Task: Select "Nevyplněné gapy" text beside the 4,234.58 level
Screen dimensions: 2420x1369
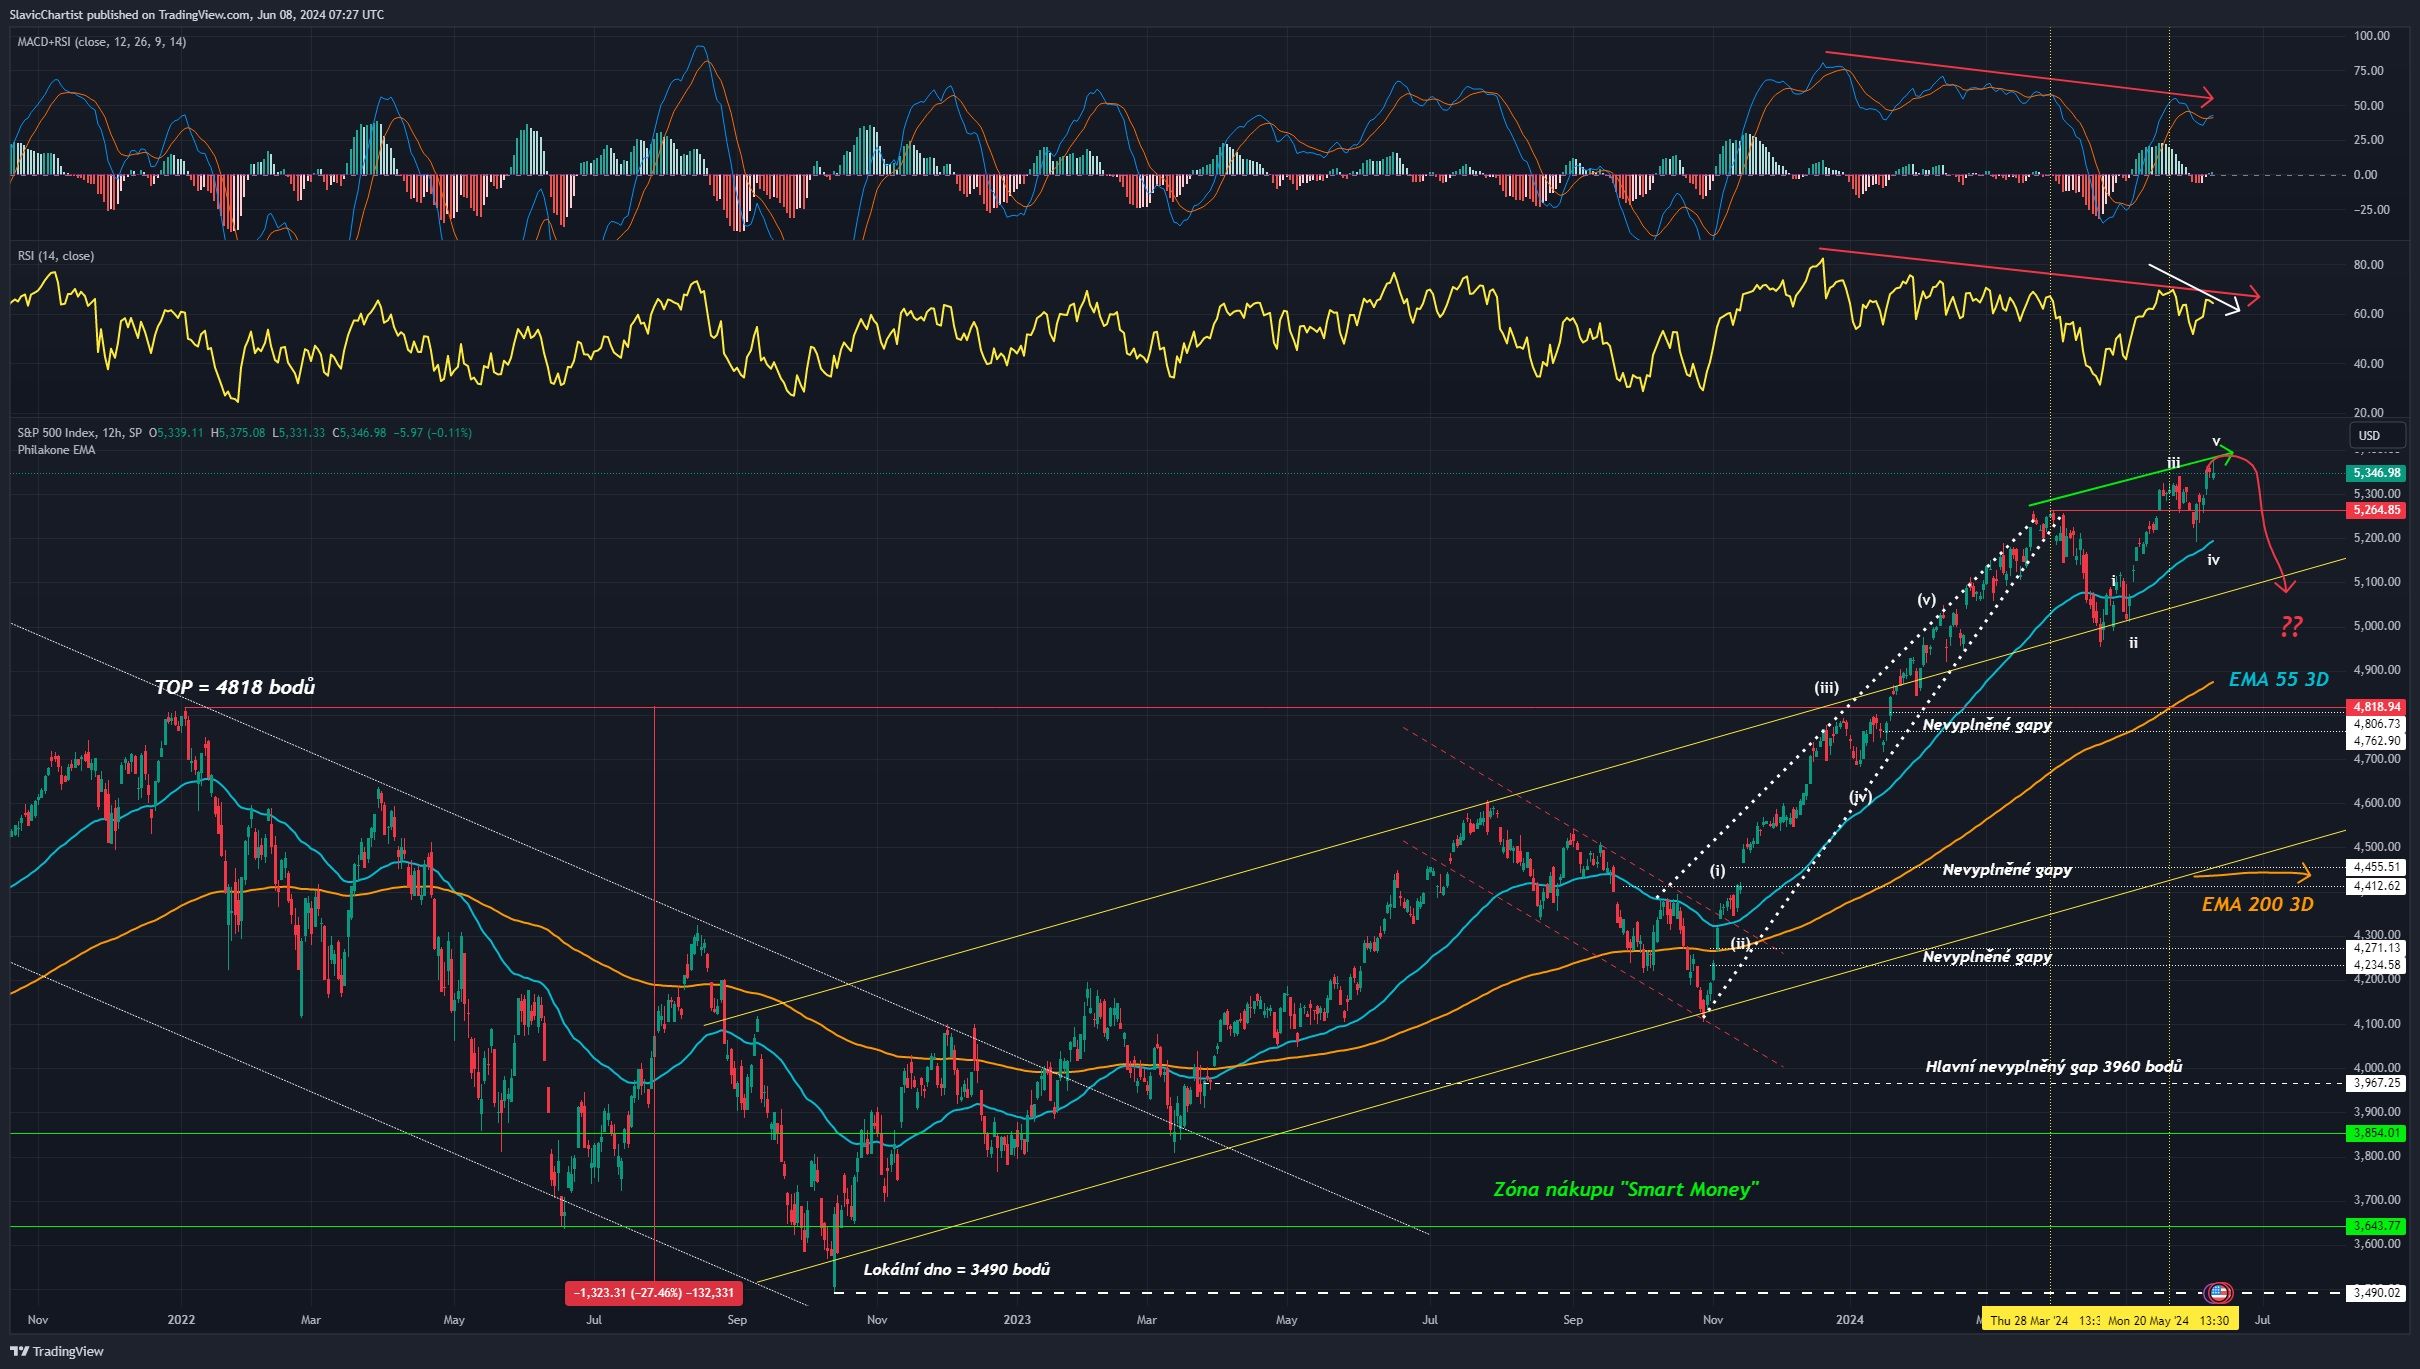Action: (1987, 957)
